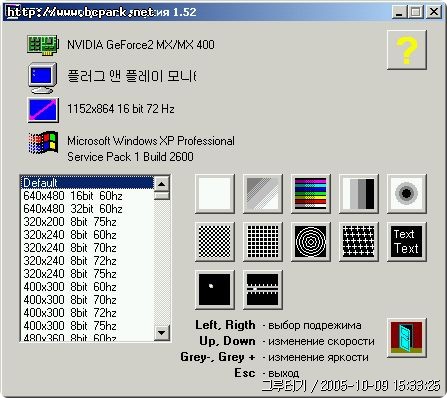
Task: Select the plain white screen test
Action: point(215,194)
